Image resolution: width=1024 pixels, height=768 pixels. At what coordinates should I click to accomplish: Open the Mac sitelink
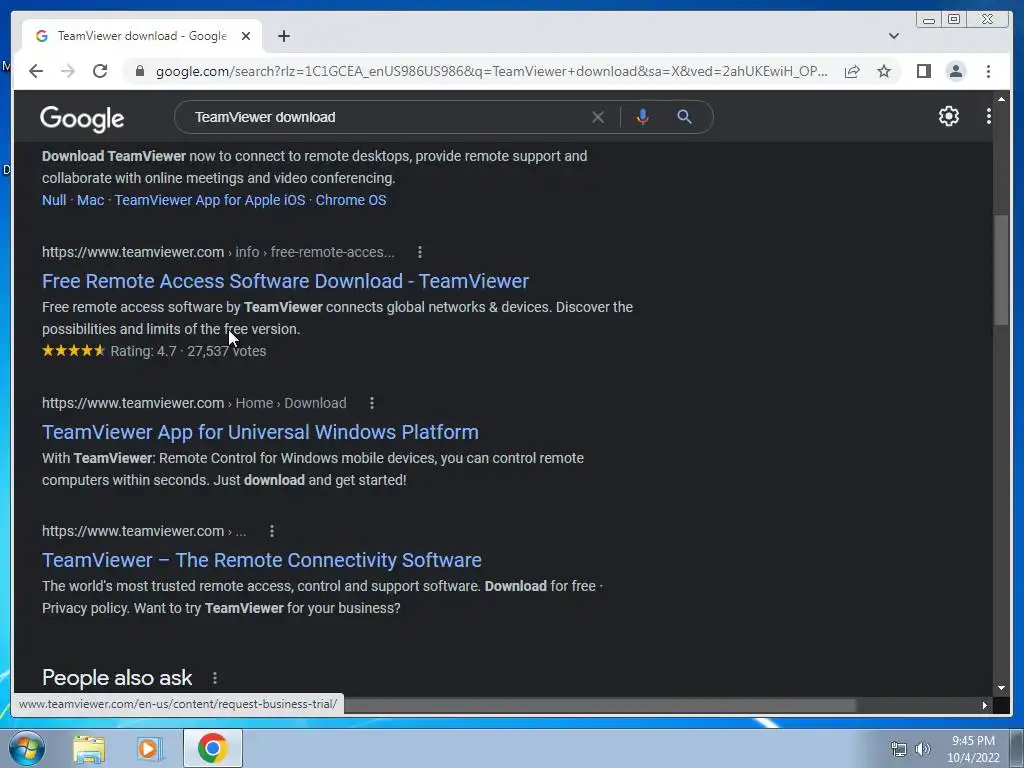[x=91, y=200]
